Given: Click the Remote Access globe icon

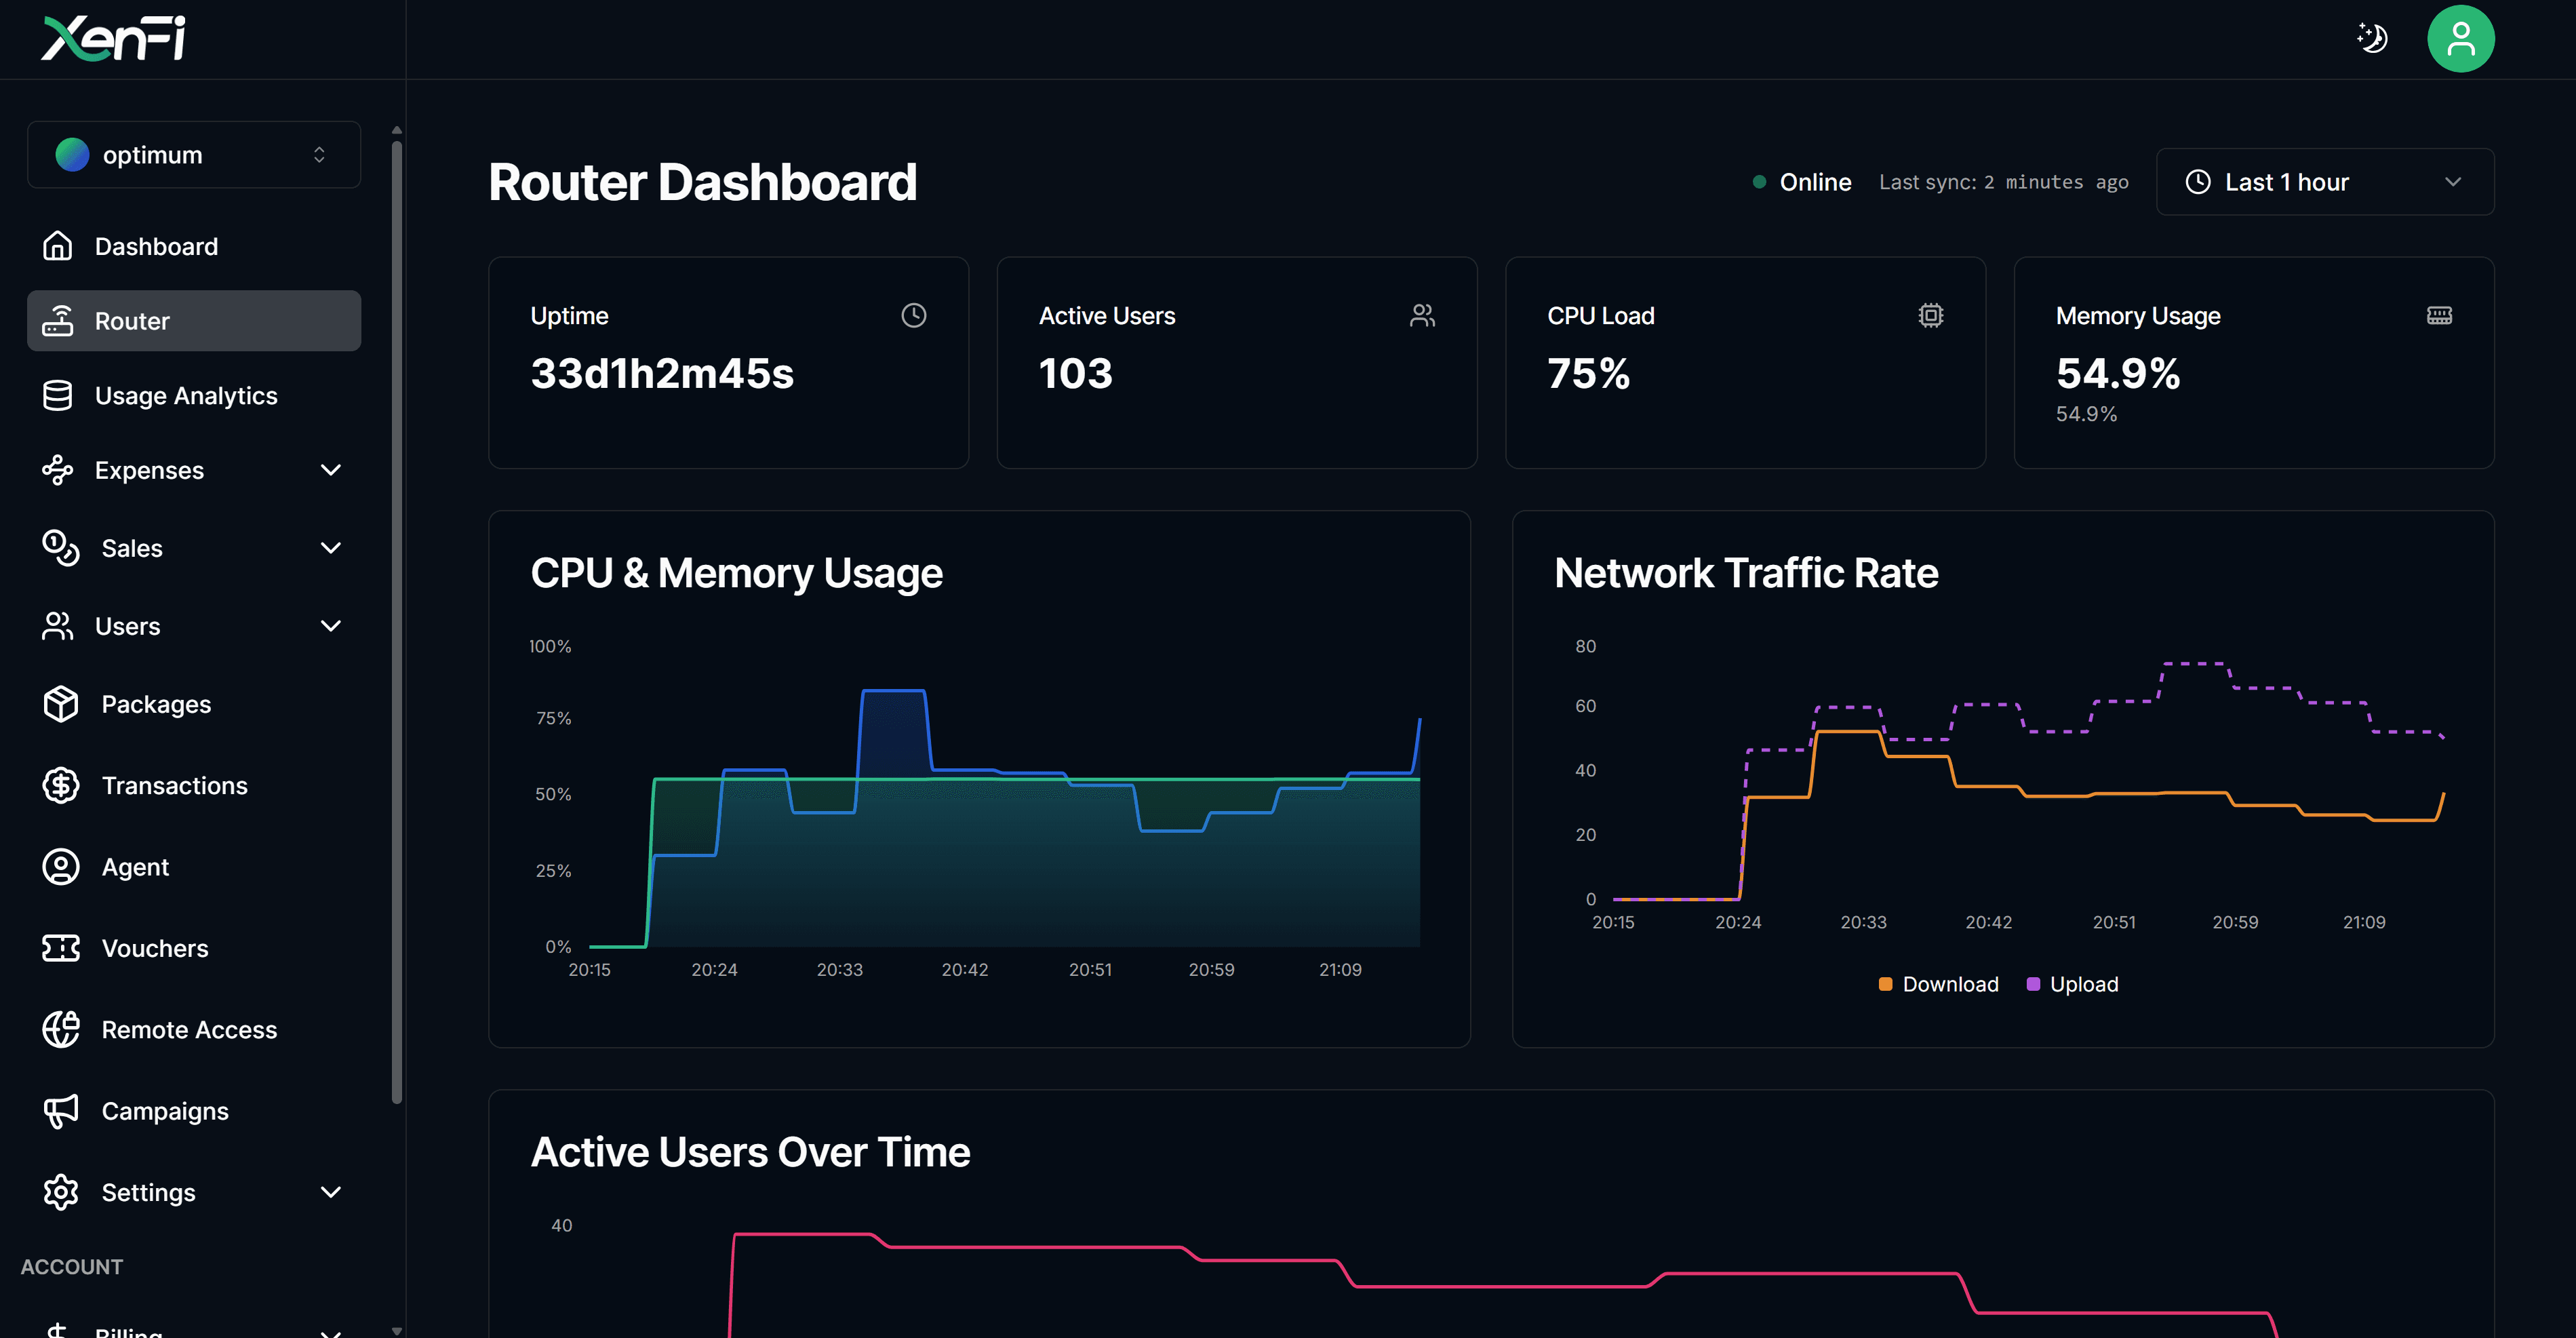Looking at the screenshot, I should [x=61, y=1030].
